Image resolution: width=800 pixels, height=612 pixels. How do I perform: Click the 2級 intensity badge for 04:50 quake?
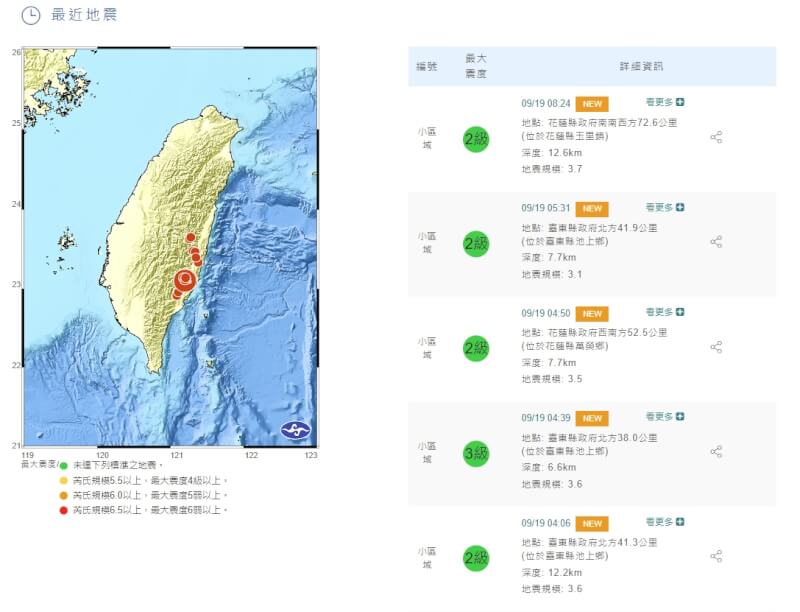point(476,348)
